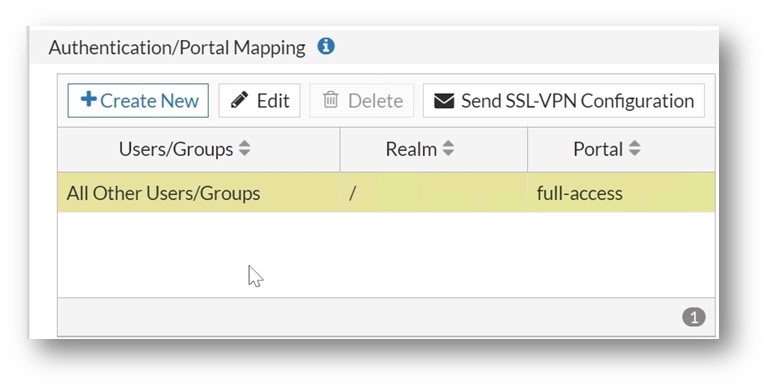The image size is (771, 391).
Task: Select the All Other Users/Groups row
Action: (x=386, y=192)
